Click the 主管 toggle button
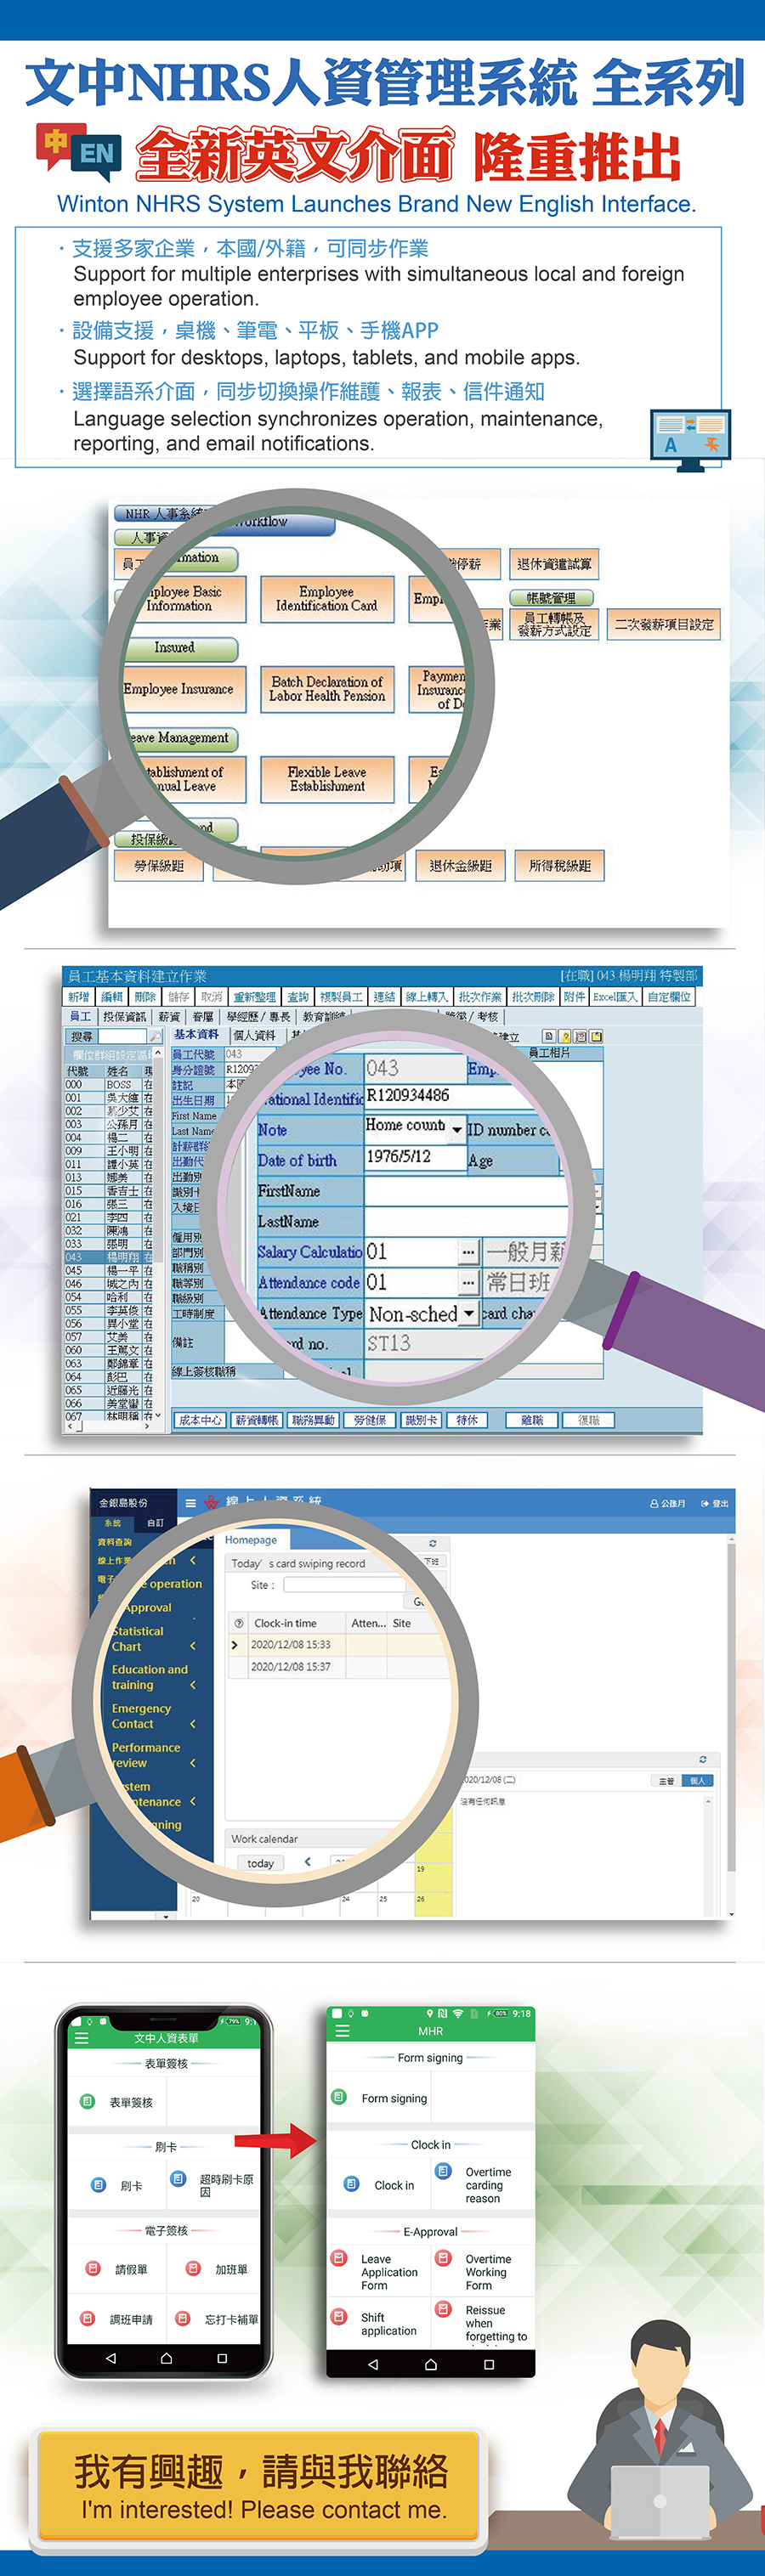 click(666, 1781)
